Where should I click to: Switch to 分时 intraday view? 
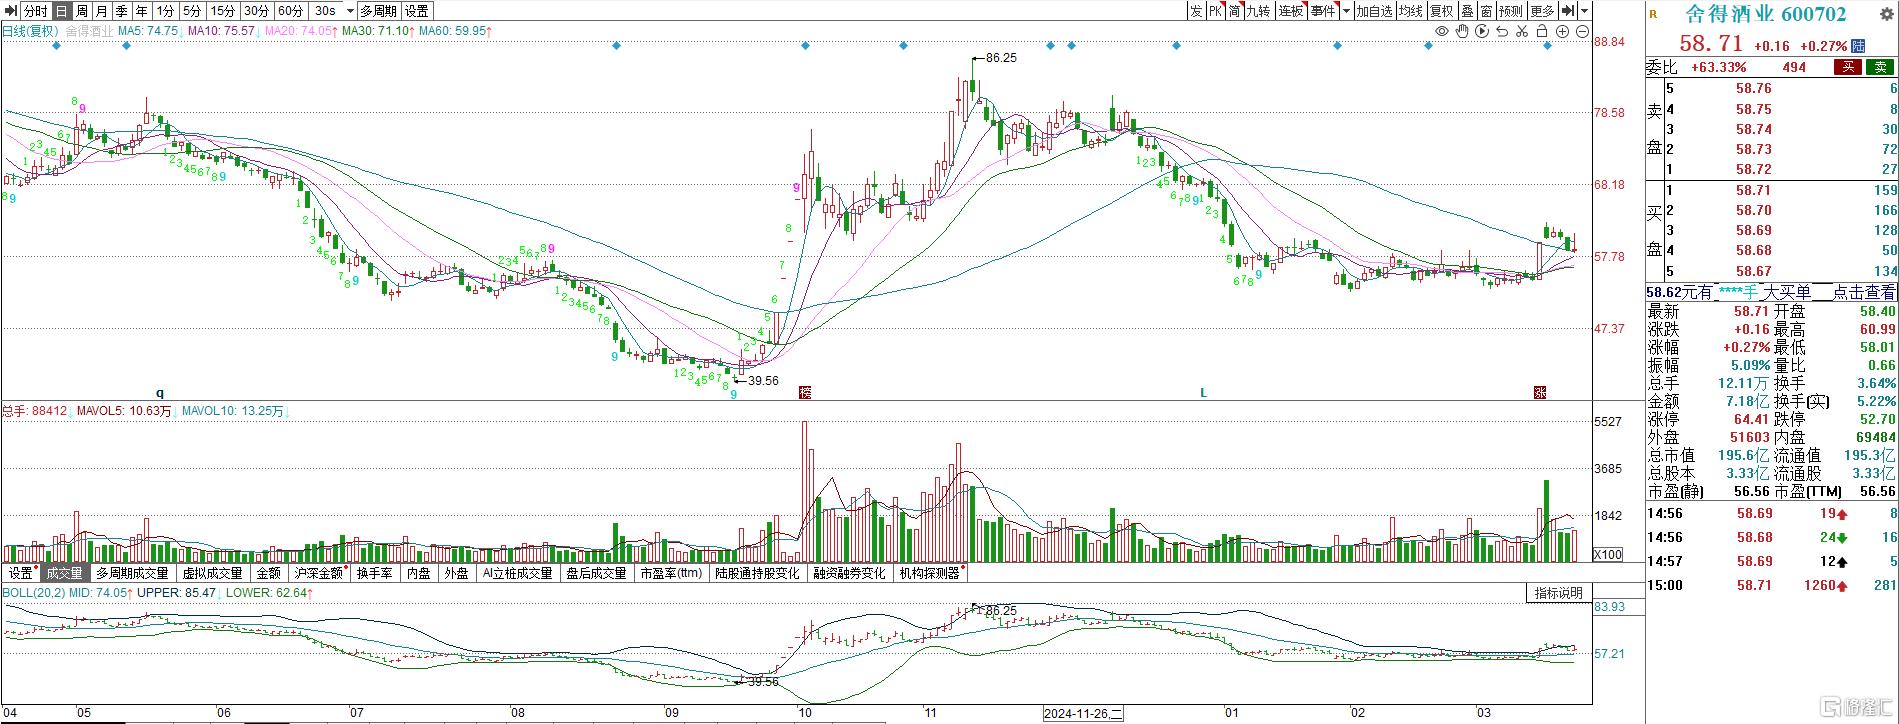coord(35,11)
